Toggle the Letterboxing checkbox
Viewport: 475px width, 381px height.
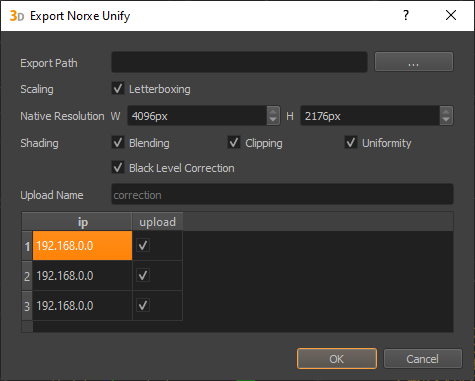pos(118,89)
